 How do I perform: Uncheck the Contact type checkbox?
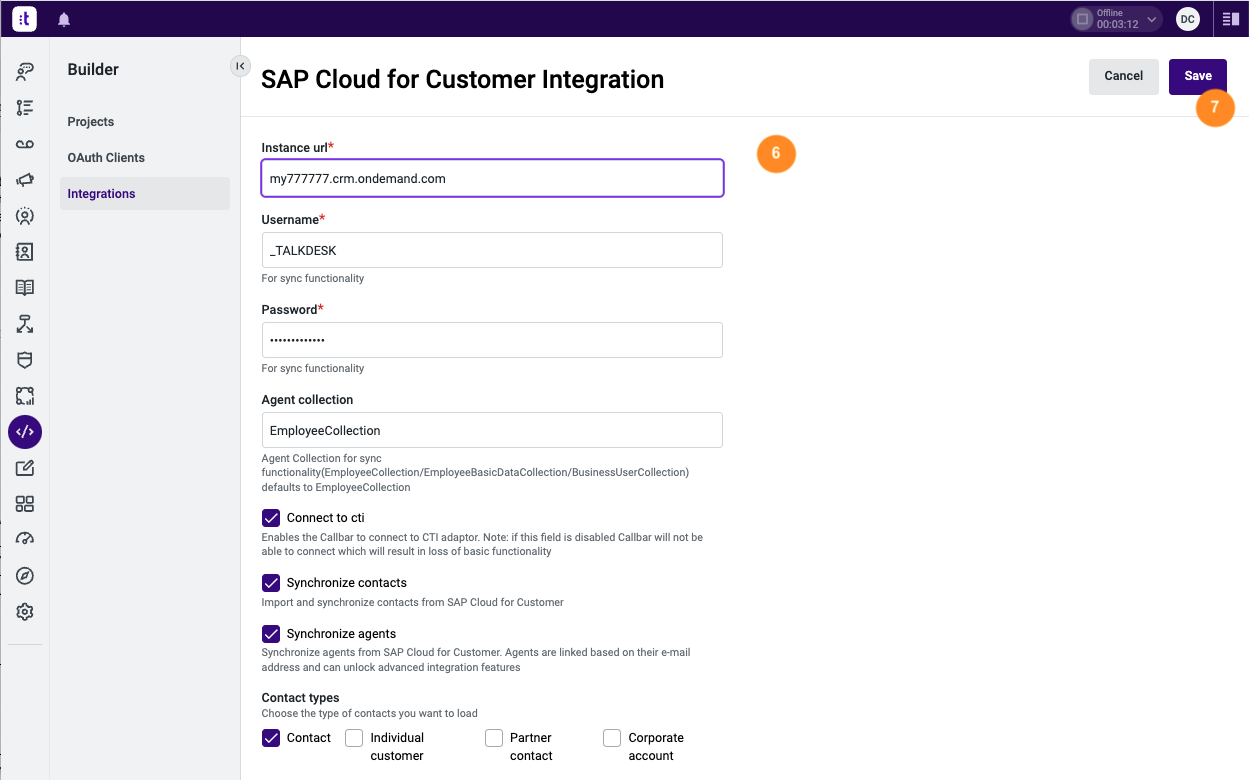point(271,738)
